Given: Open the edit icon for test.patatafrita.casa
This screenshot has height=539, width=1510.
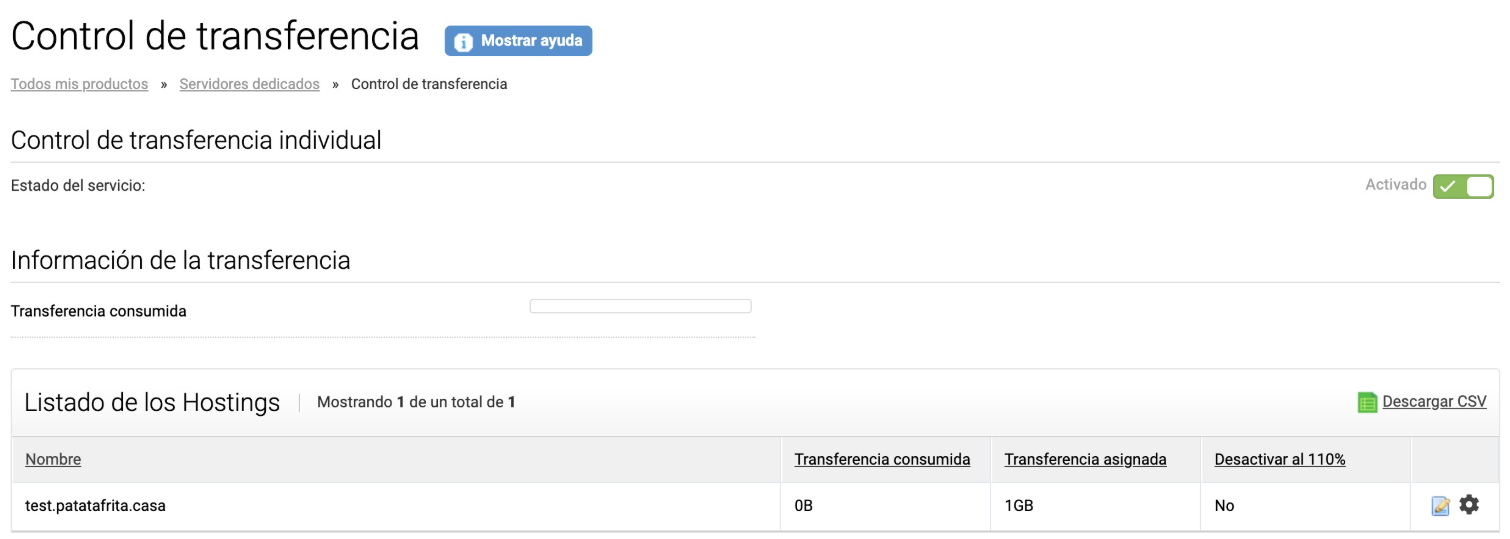Looking at the screenshot, I should (x=1441, y=506).
